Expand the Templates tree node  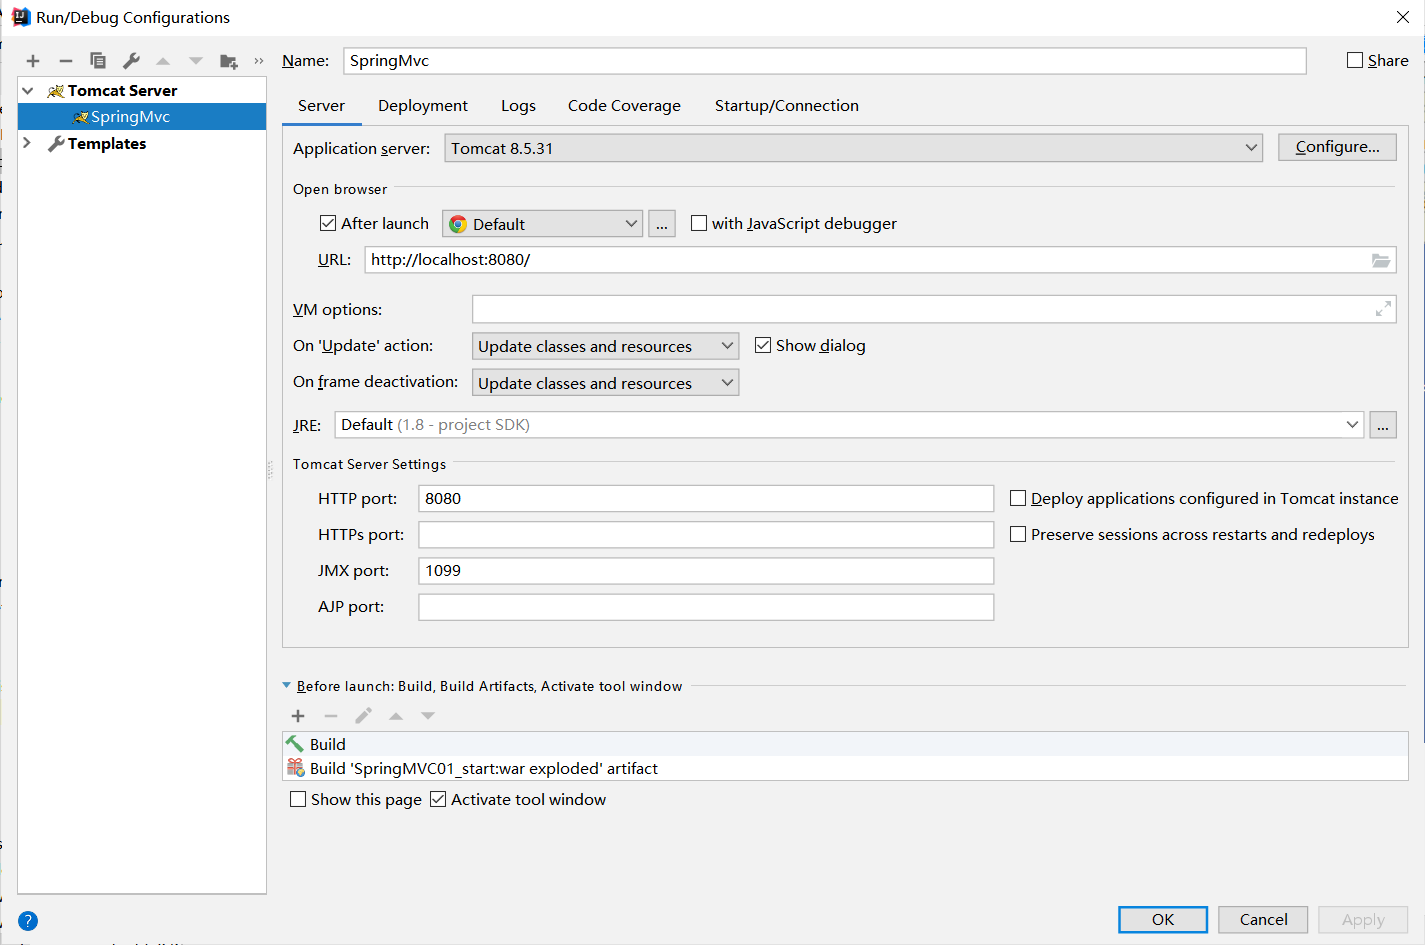(x=27, y=143)
